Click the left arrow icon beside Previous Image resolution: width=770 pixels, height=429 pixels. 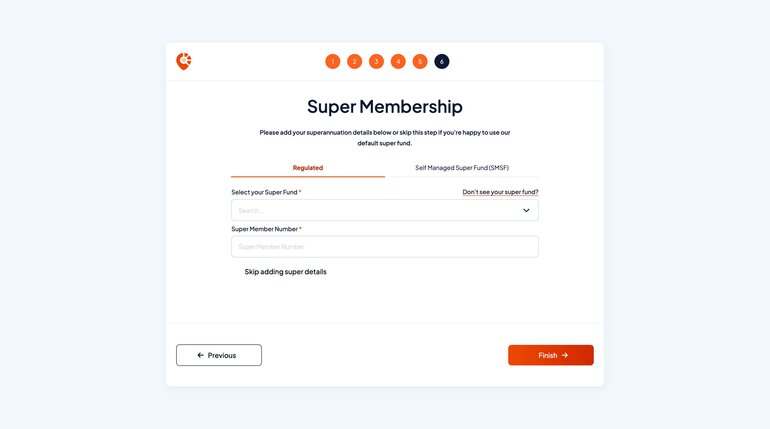coord(200,355)
